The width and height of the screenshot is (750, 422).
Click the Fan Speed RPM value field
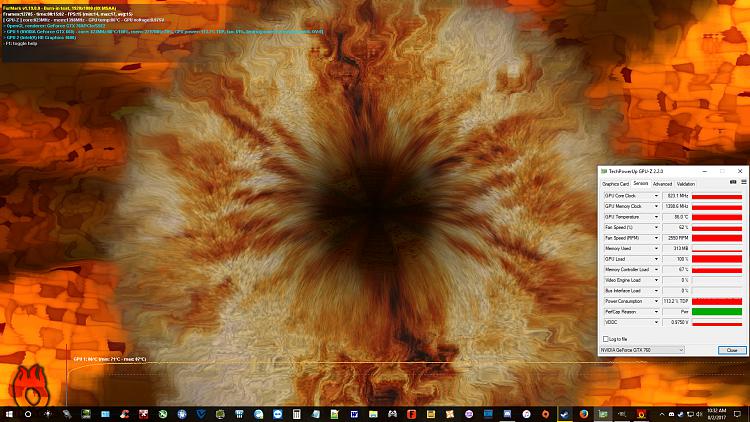(x=676, y=238)
